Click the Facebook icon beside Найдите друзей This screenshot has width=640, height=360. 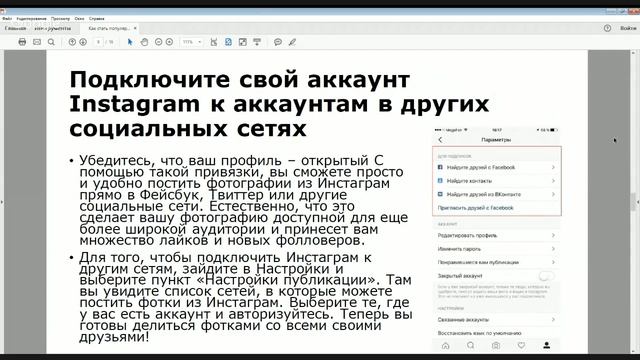pyautogui.click(x=440, y=167)
